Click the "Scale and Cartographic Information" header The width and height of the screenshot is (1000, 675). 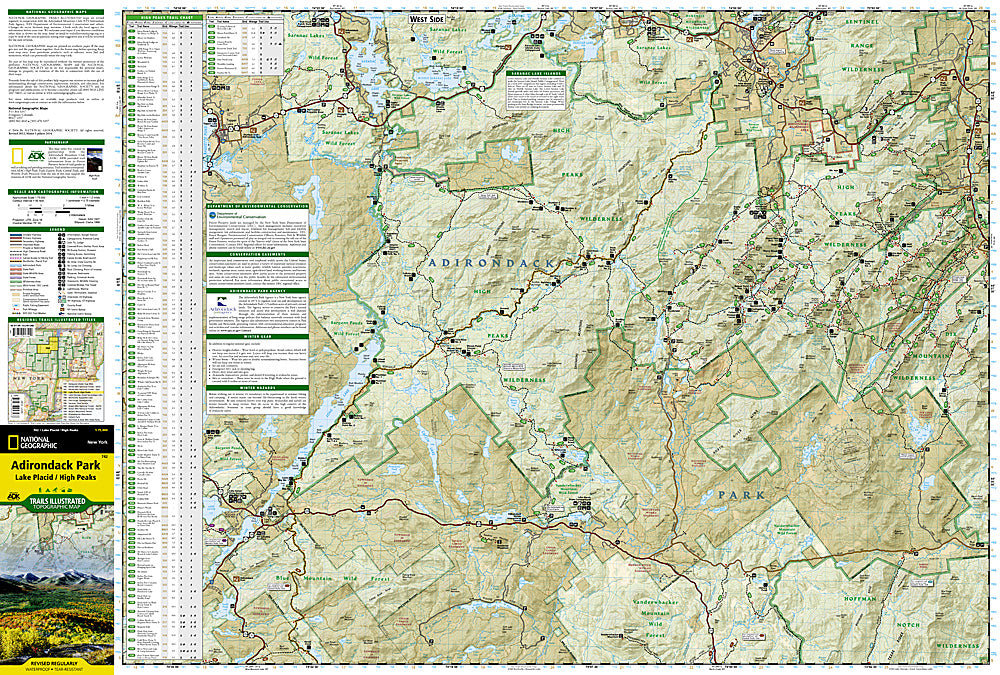click(x=56, y=192)
